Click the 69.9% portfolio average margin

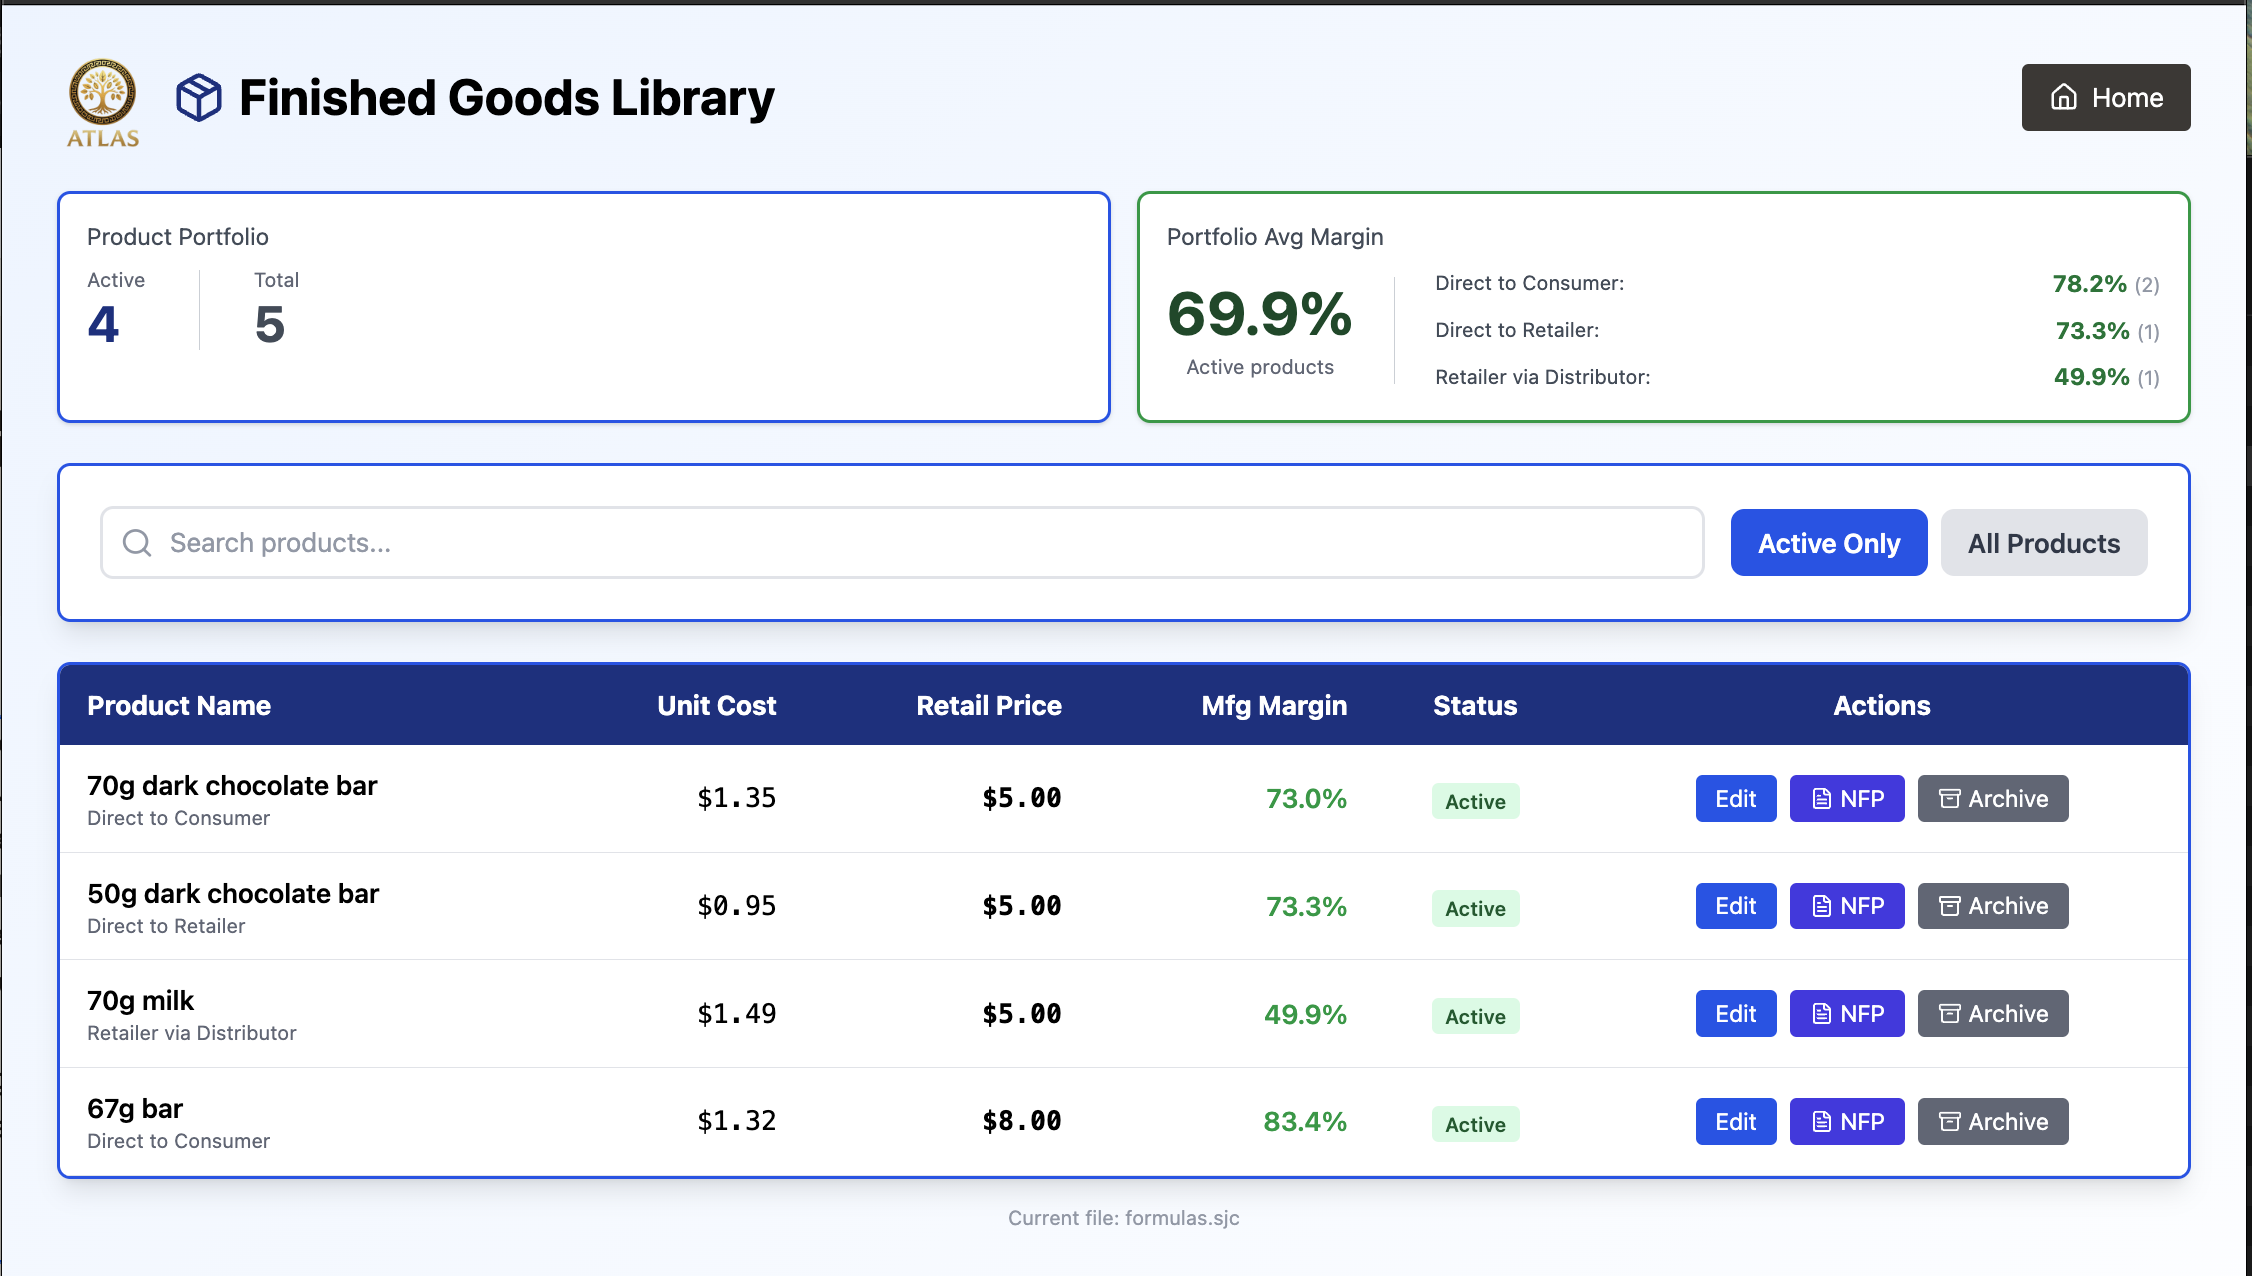(1259, 314)
